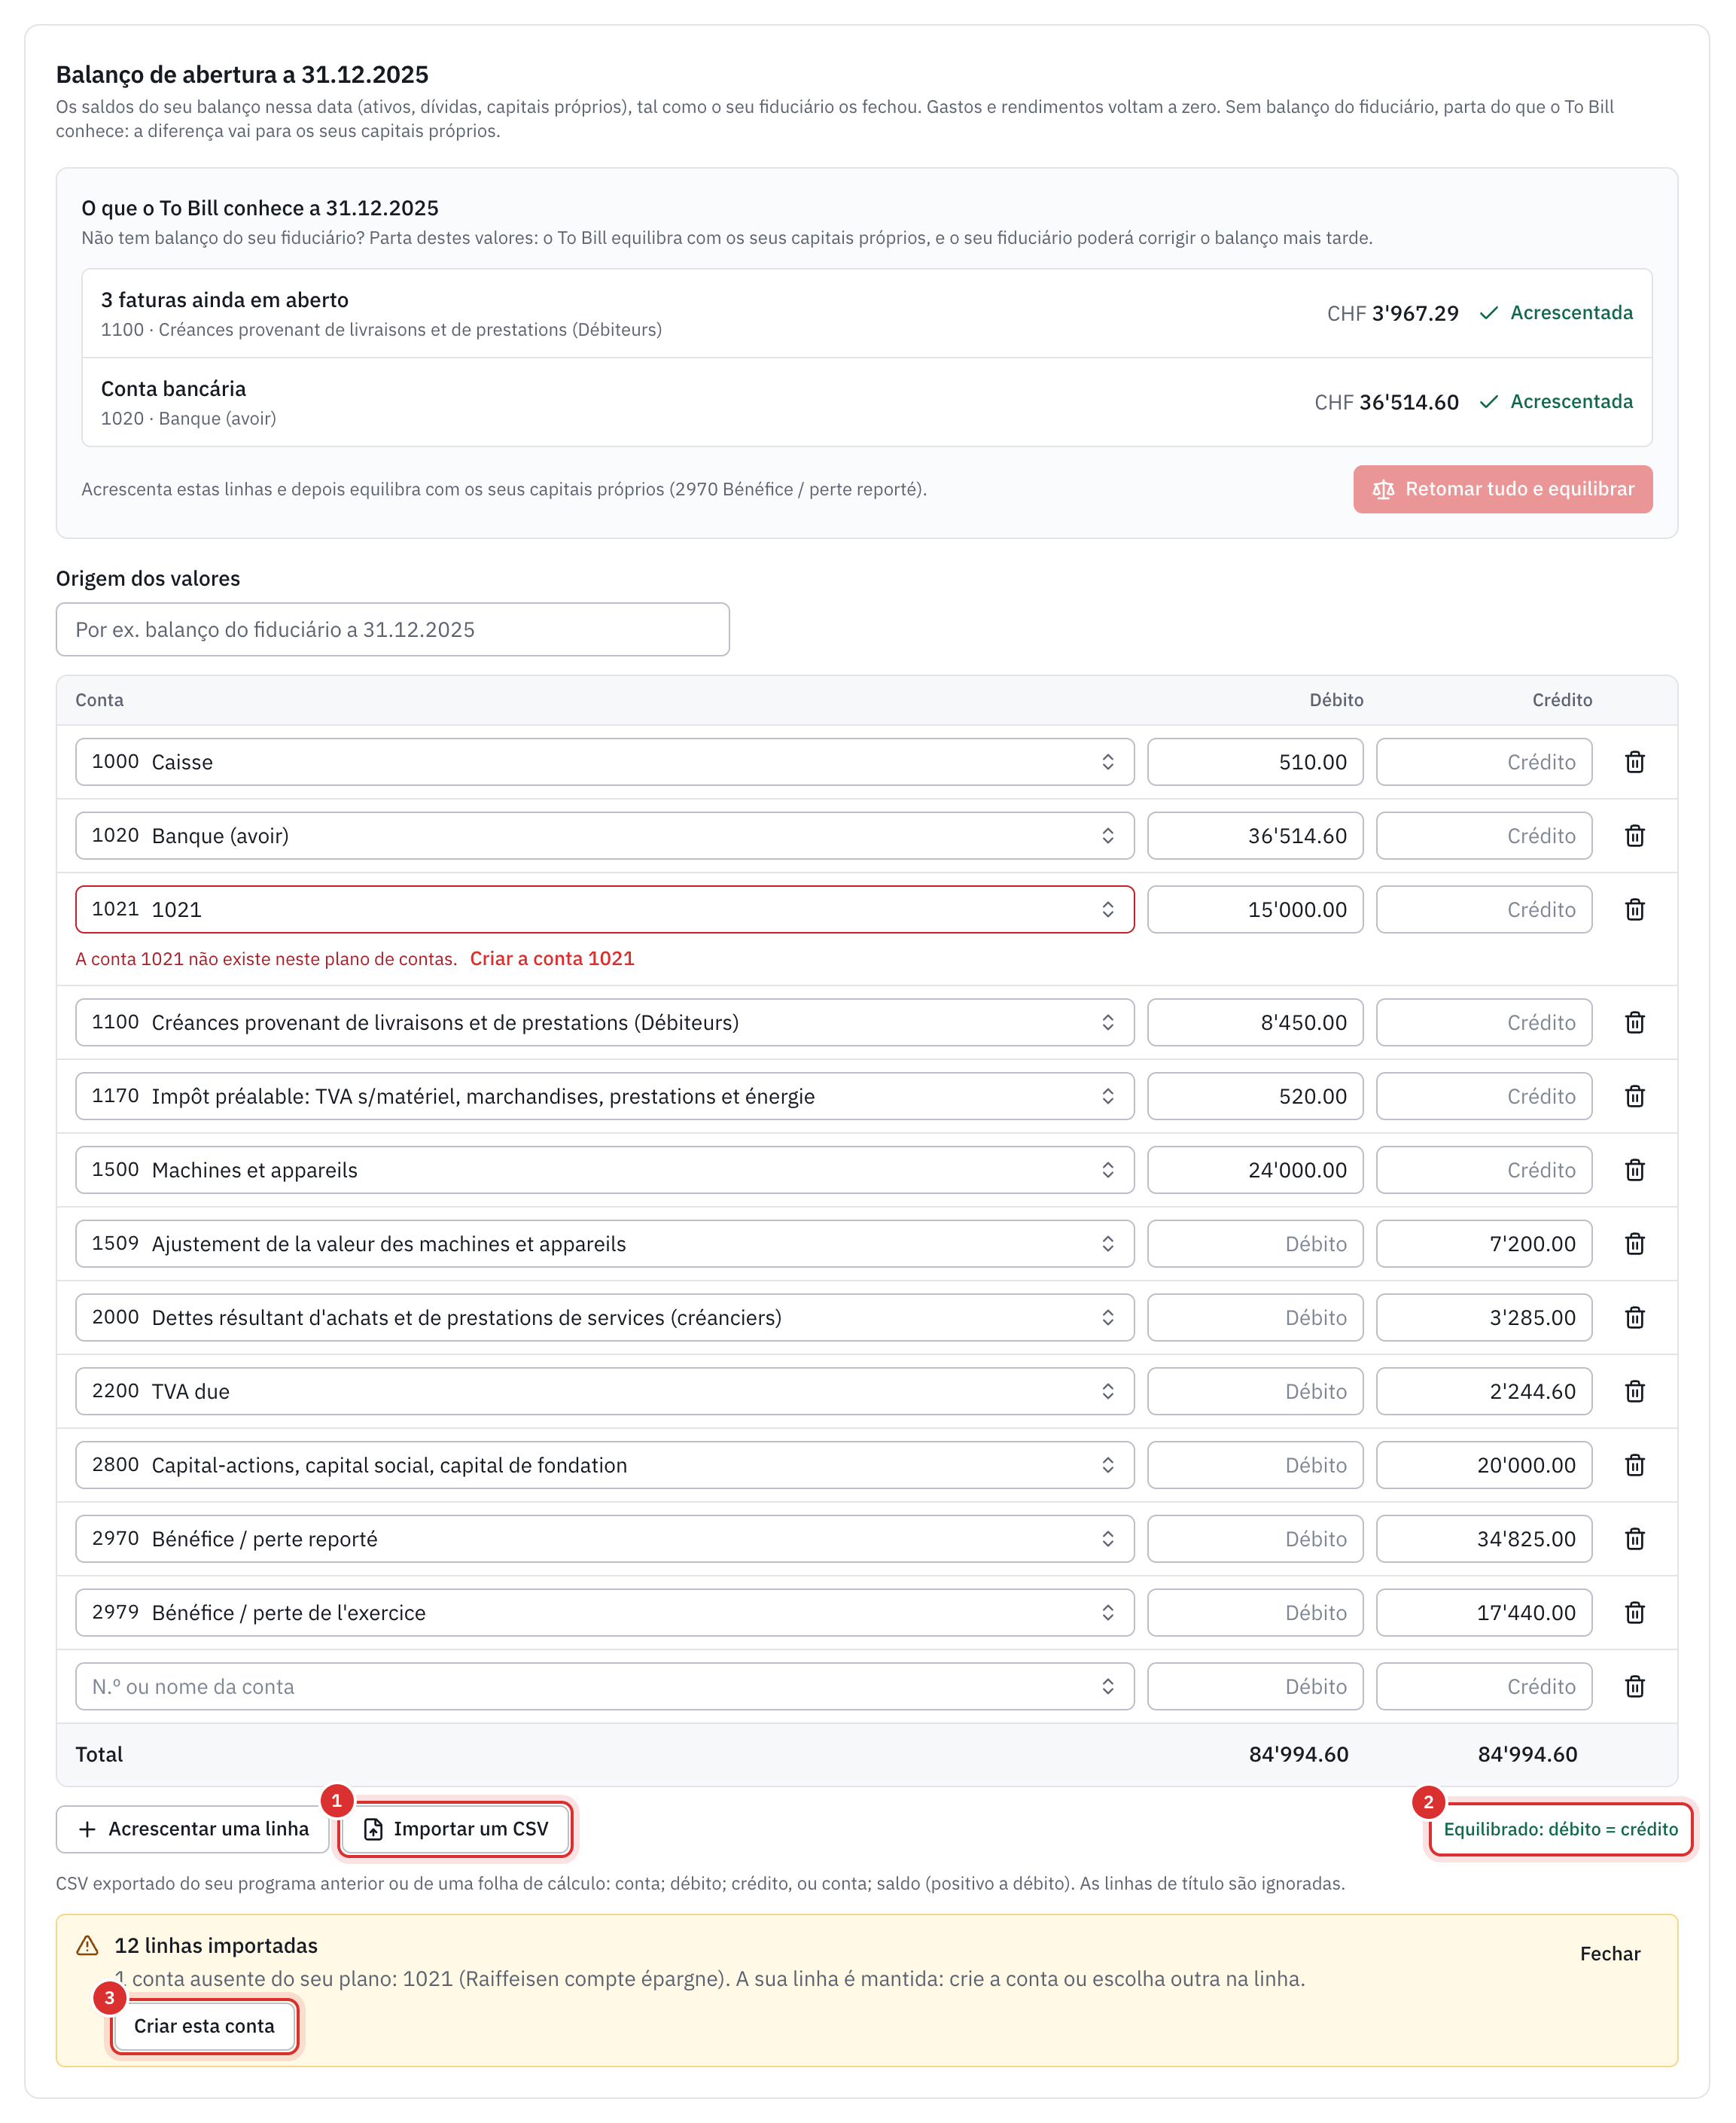
Task: Open the 2200 TVA due account dropdown
Action: pyautogui.click(x=604, y=1392)
